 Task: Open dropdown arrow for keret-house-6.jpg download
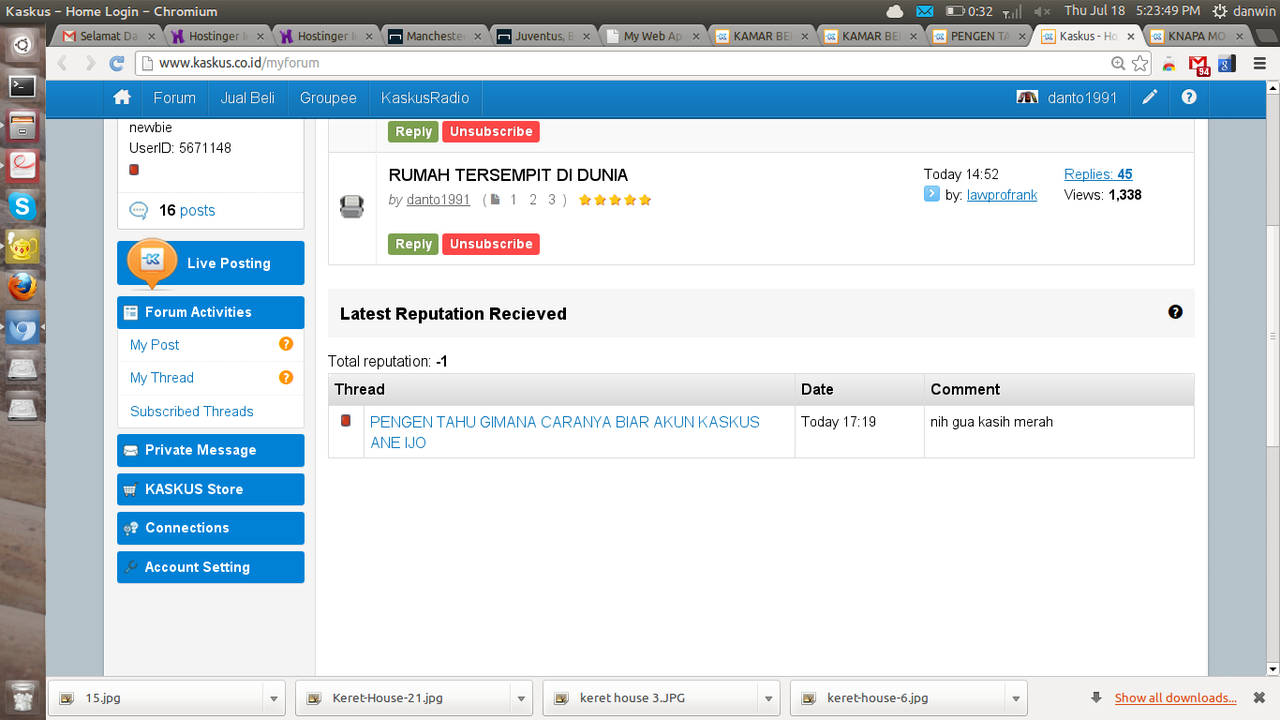pos(1015,698)
